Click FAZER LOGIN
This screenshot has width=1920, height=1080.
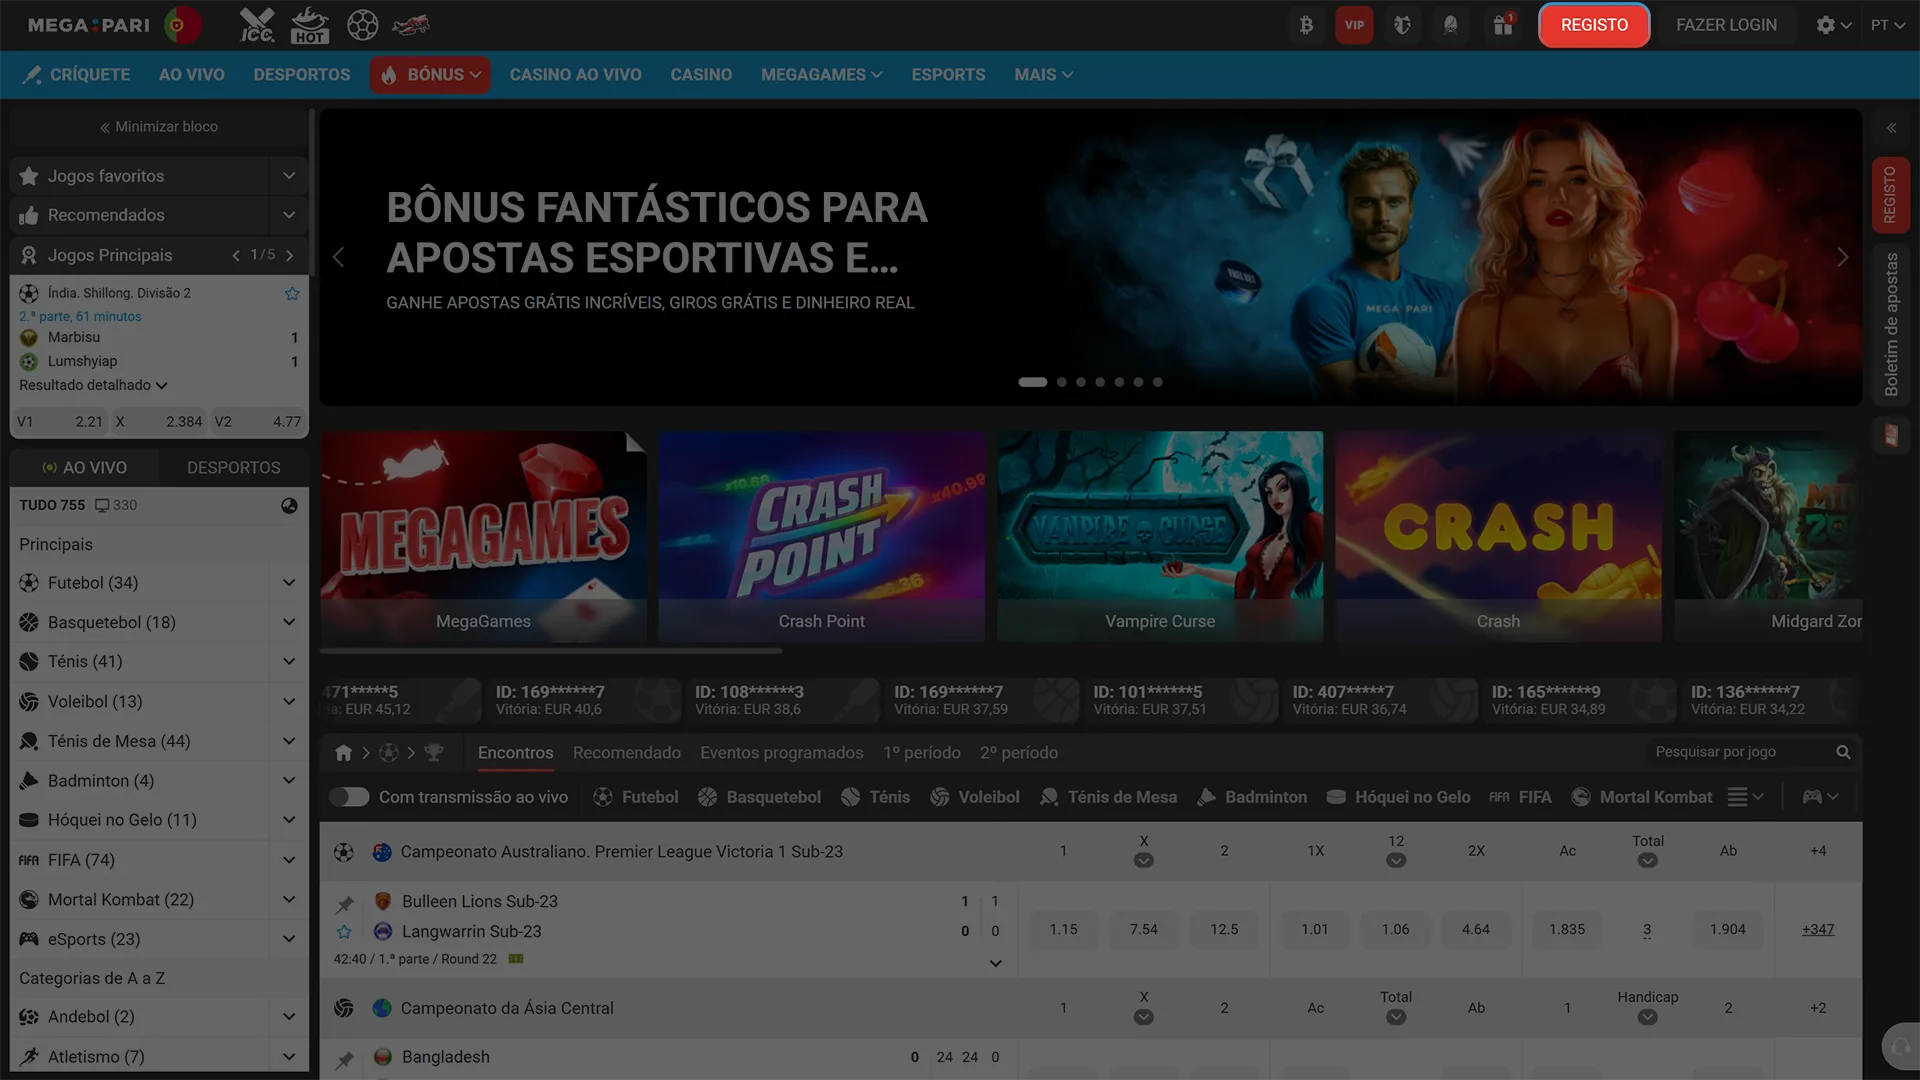pos(1726,25)
